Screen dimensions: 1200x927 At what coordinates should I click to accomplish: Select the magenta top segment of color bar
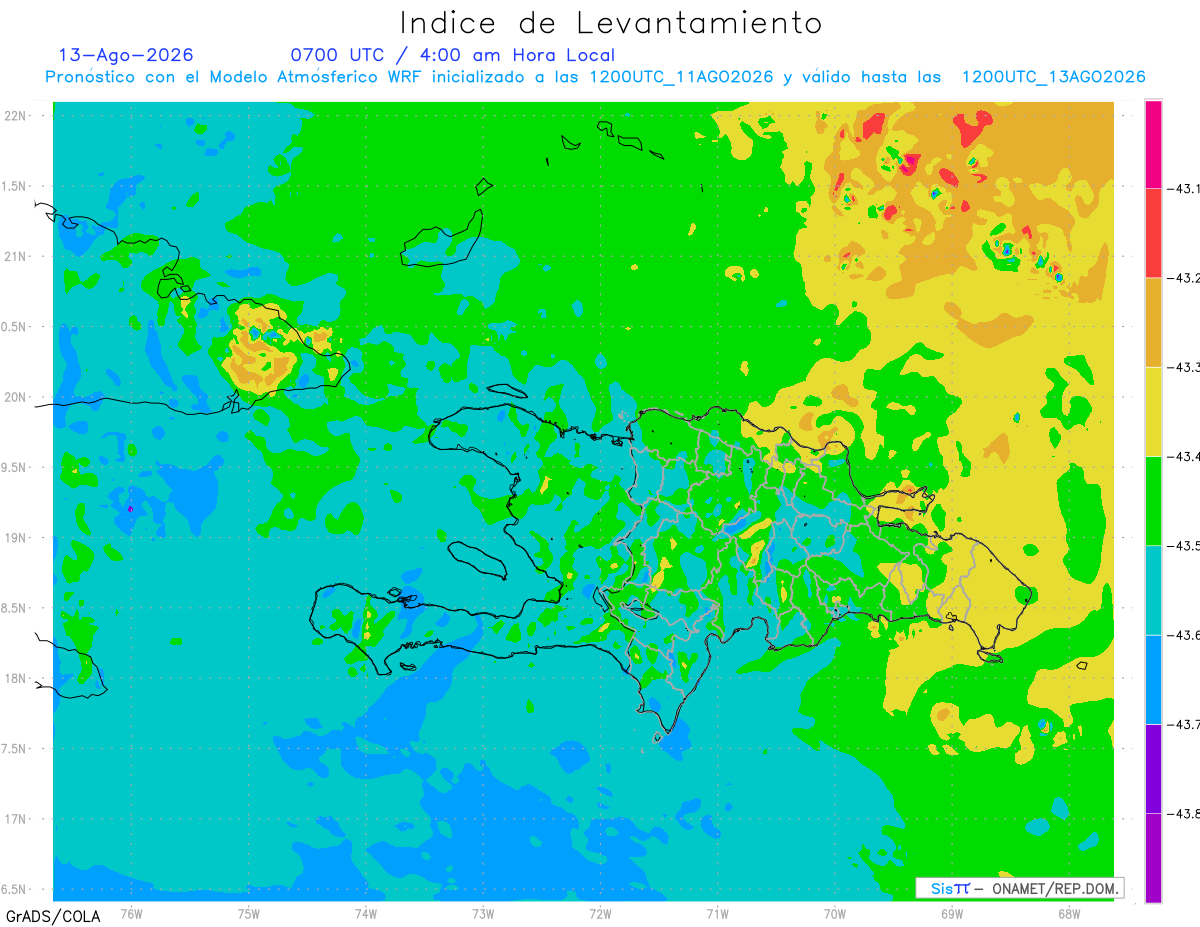click(1153, 144)
